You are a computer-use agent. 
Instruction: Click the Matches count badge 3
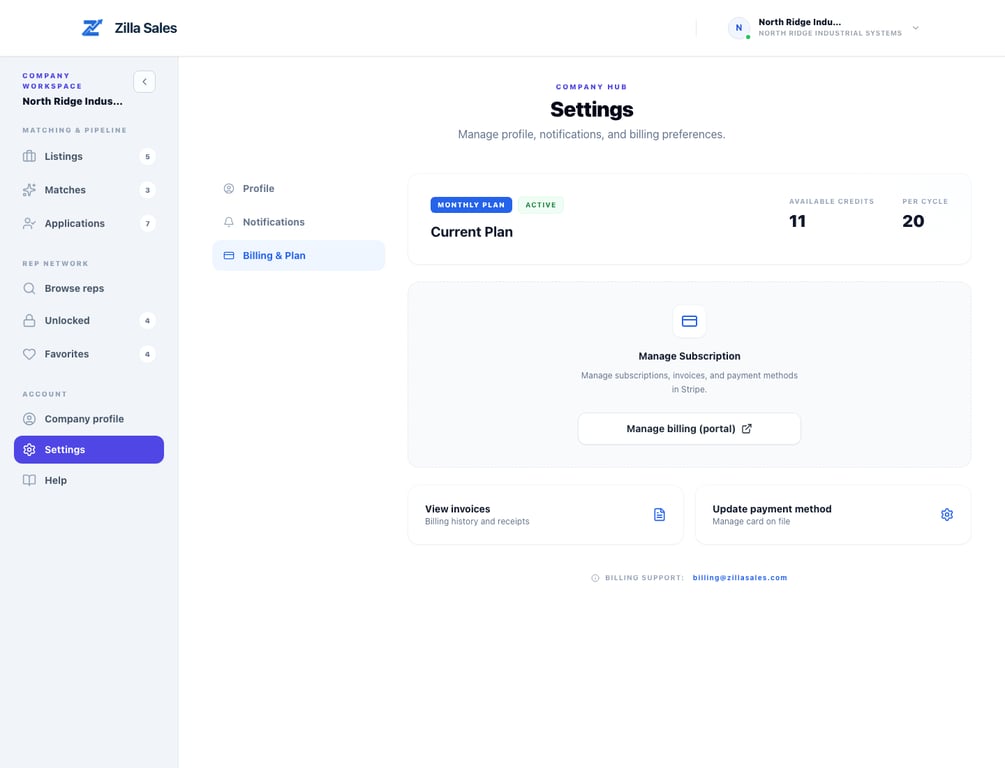pos(147,190)
